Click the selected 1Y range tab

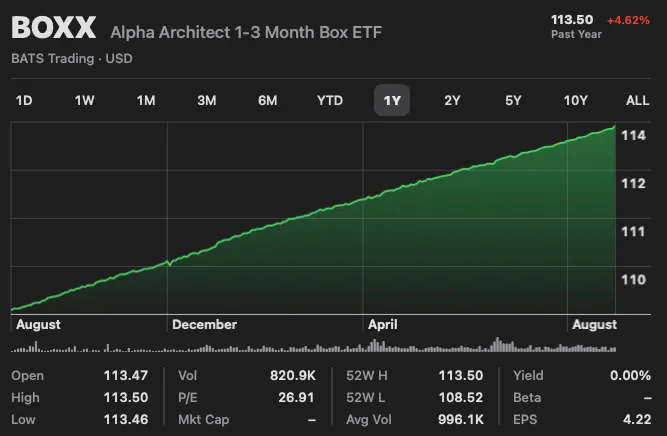(392, 100)
